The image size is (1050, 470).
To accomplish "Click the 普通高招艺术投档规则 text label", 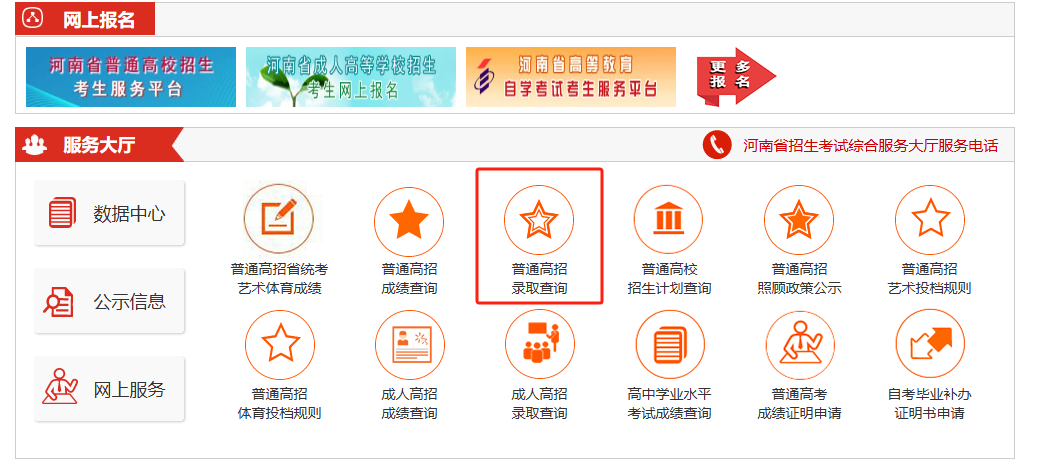I will click(x=929, y=279).
